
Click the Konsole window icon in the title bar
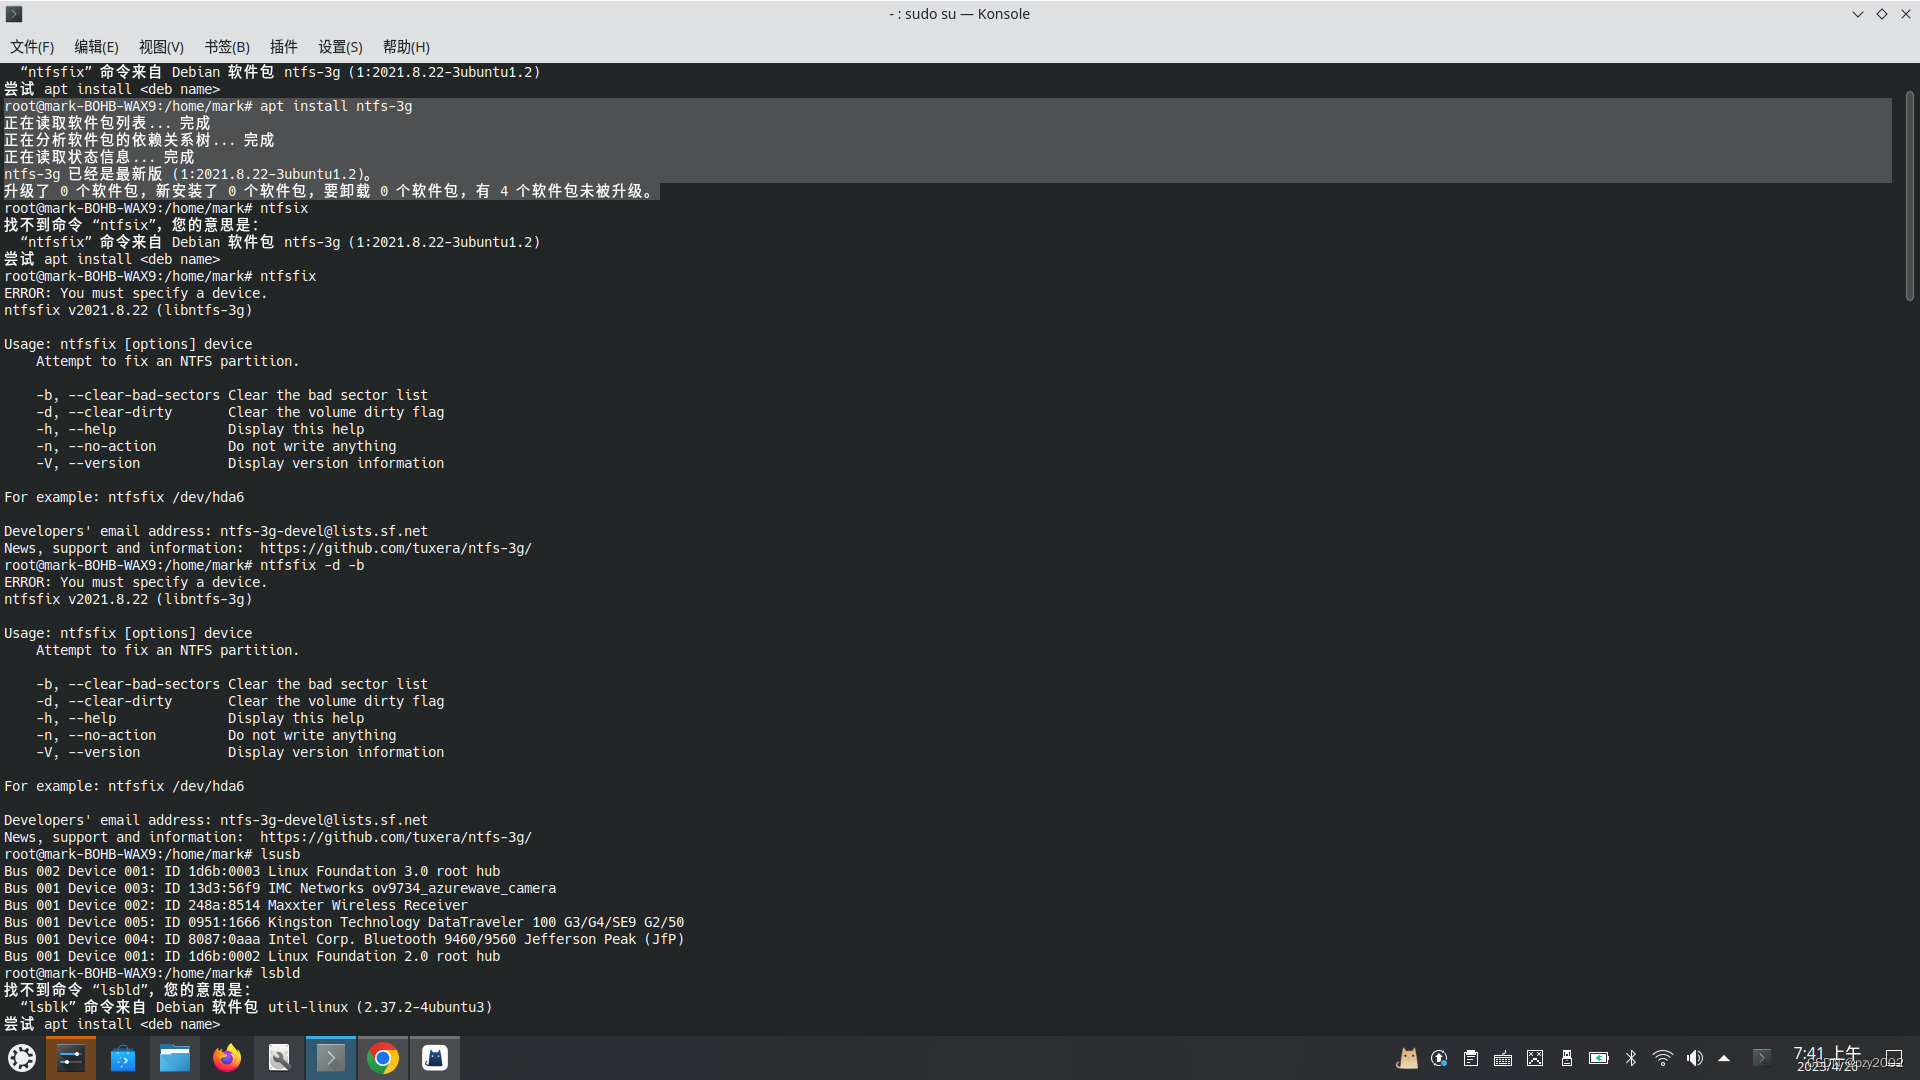(x=14, y=14)
